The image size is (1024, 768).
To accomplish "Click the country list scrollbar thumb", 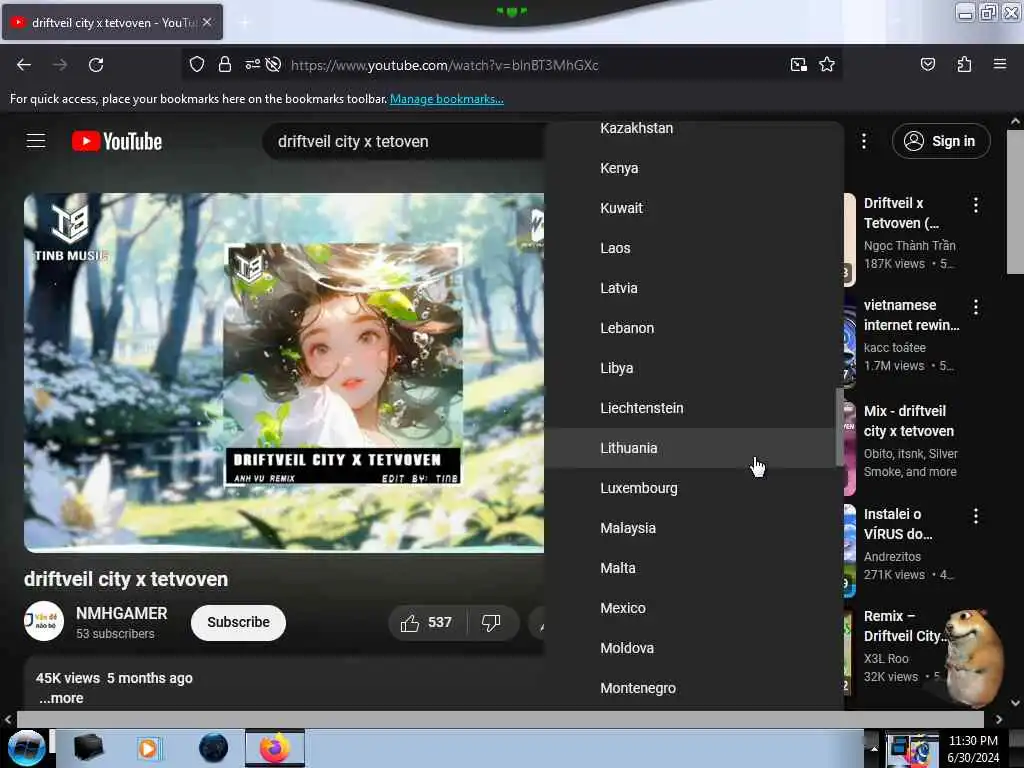I will (x=839, y=427).
